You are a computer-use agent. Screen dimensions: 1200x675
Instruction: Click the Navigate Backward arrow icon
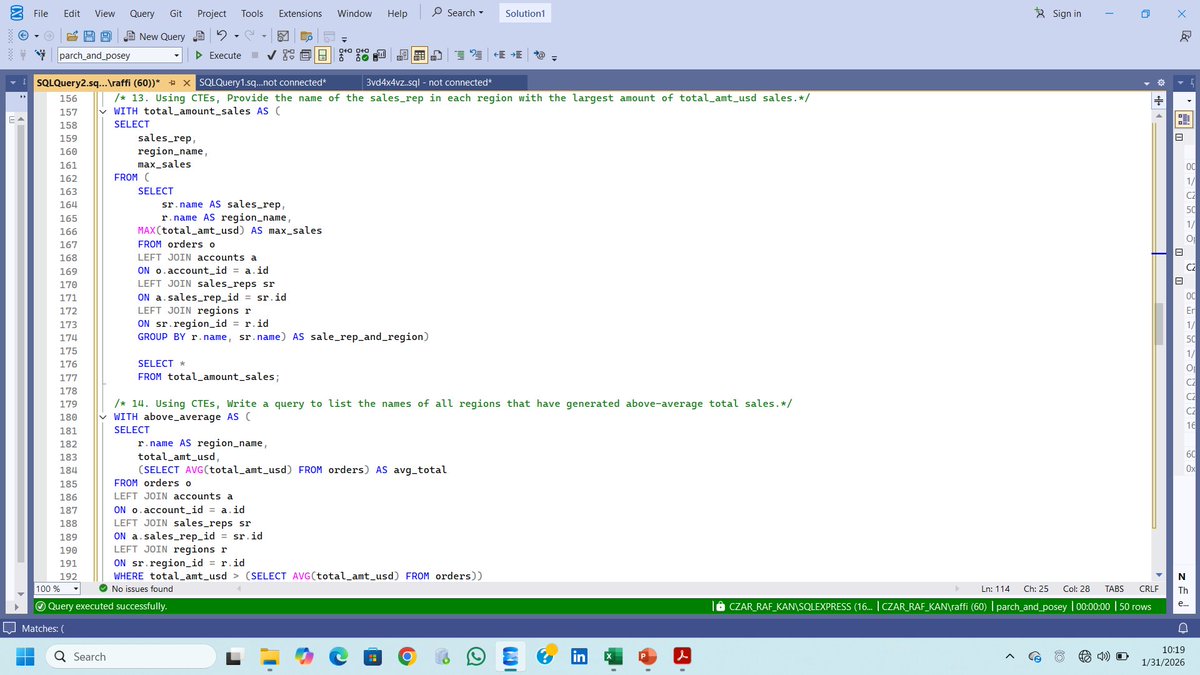[x=23, y=36]
